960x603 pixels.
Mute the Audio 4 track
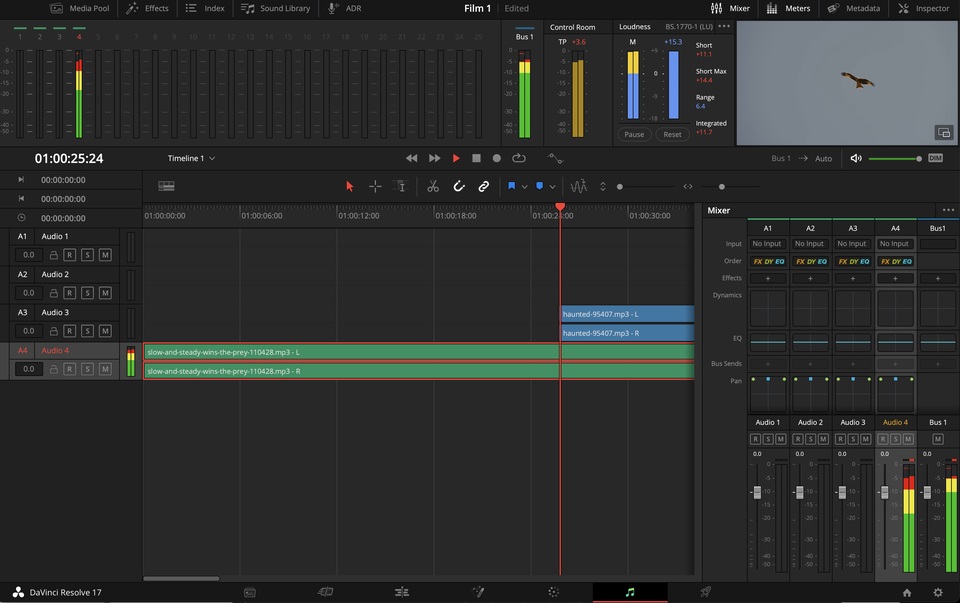(105, 368)
